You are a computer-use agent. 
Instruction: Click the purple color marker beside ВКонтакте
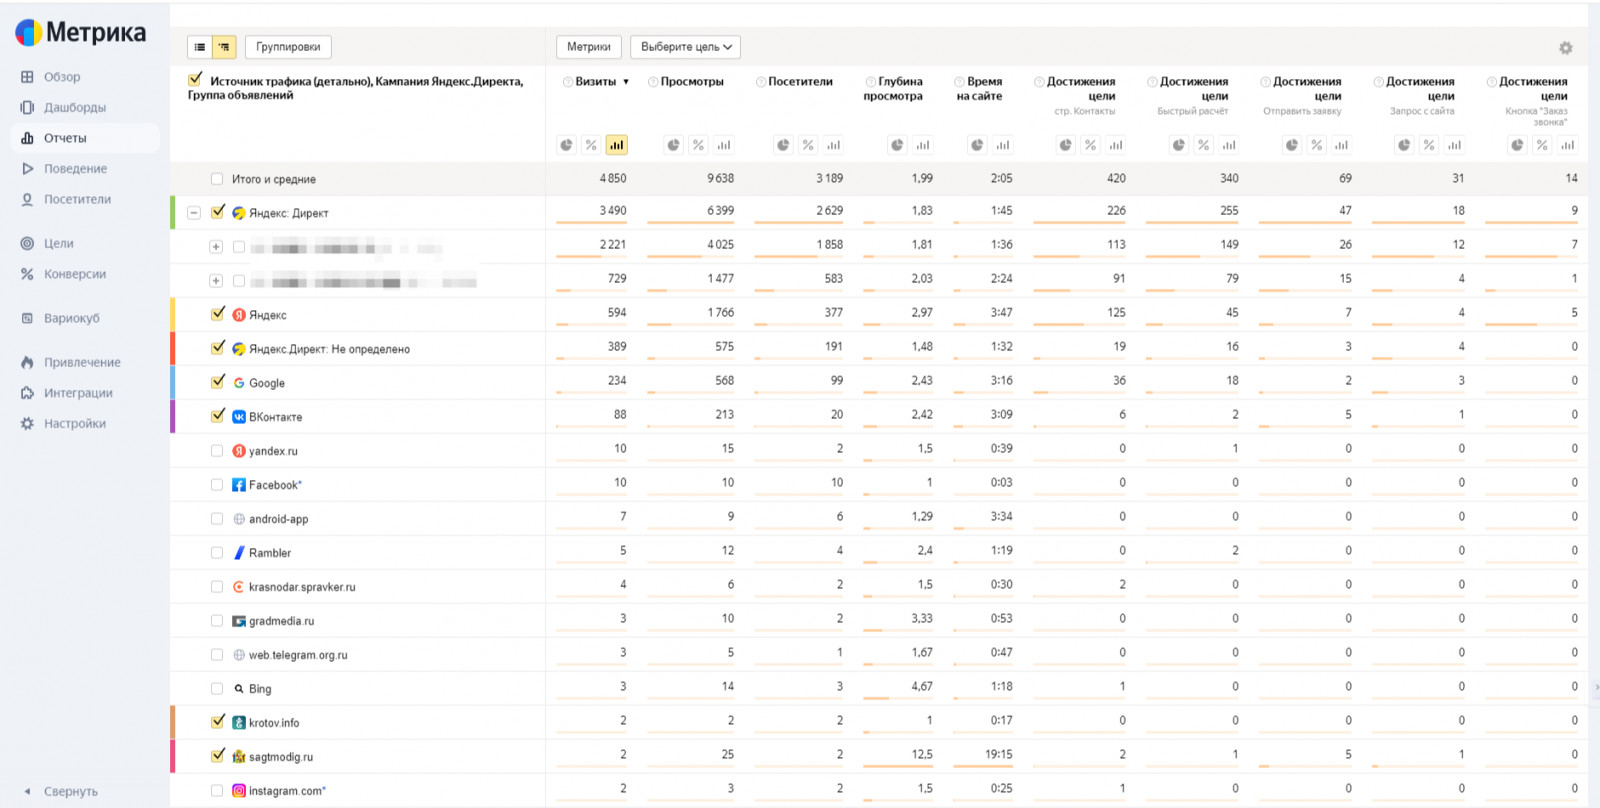coord(173,416)
